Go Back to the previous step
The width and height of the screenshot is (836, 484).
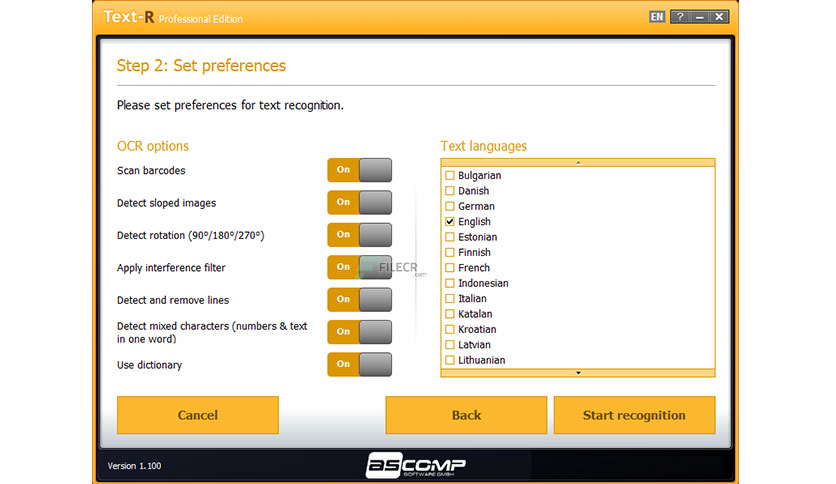(x=466, y=415)
